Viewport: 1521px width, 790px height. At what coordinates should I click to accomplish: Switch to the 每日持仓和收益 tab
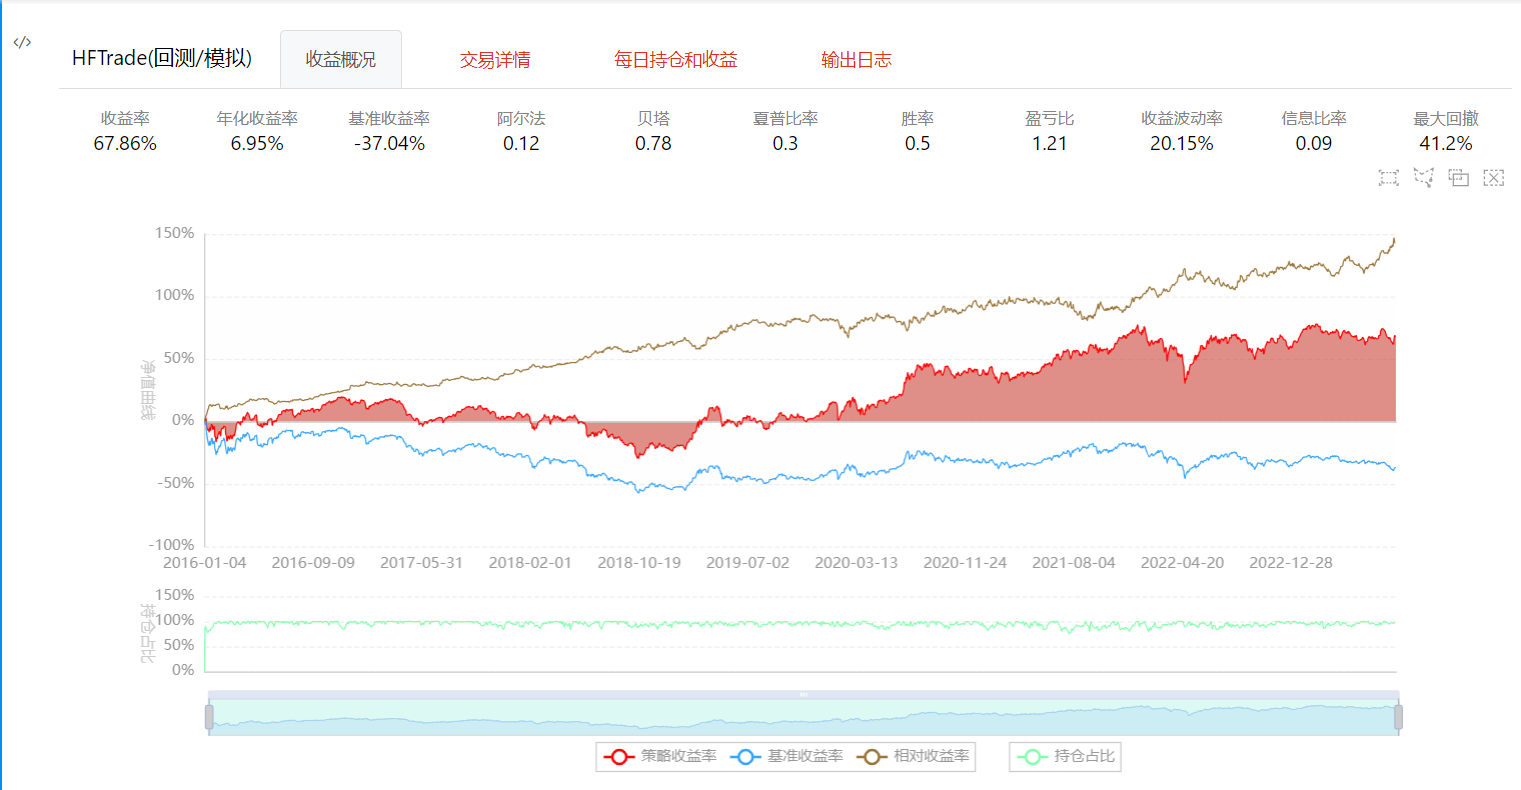tap(676, 60)
